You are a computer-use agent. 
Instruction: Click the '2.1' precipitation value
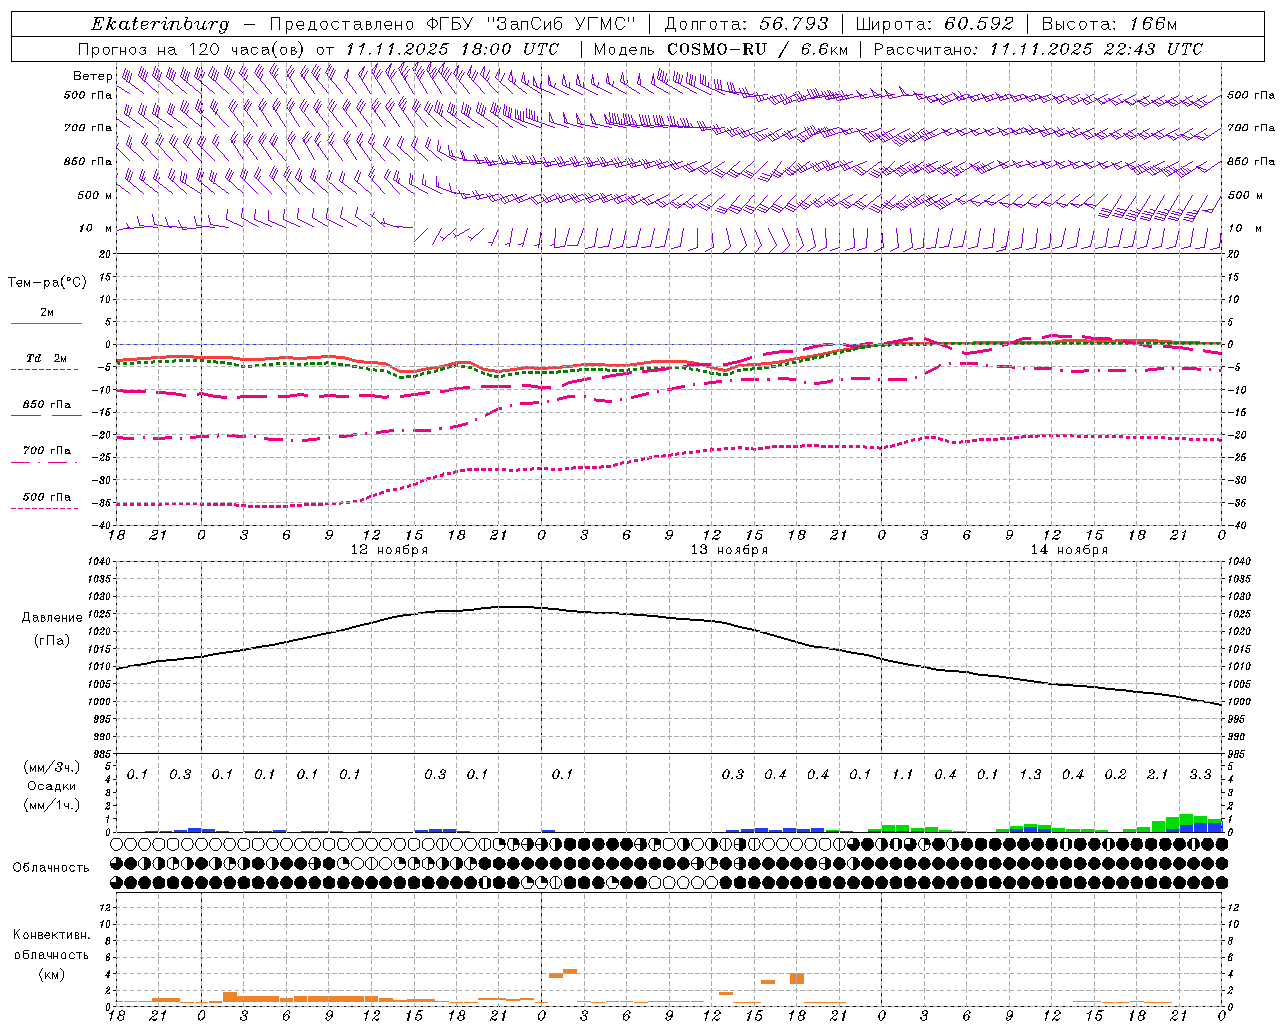tap(1157, 775)
